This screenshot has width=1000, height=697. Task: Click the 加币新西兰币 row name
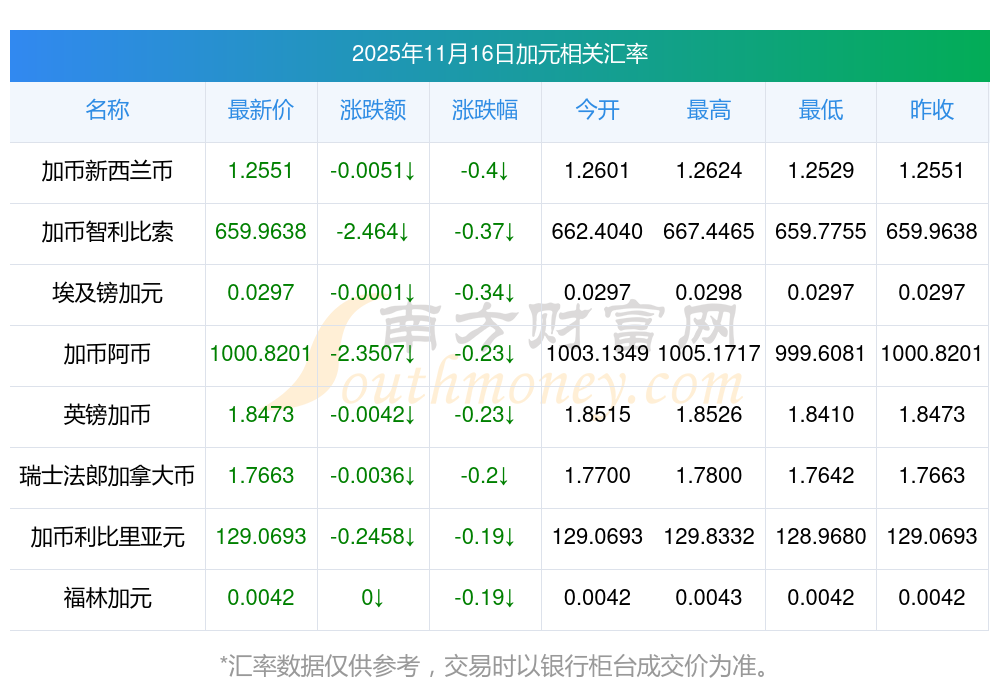(107, 171)
